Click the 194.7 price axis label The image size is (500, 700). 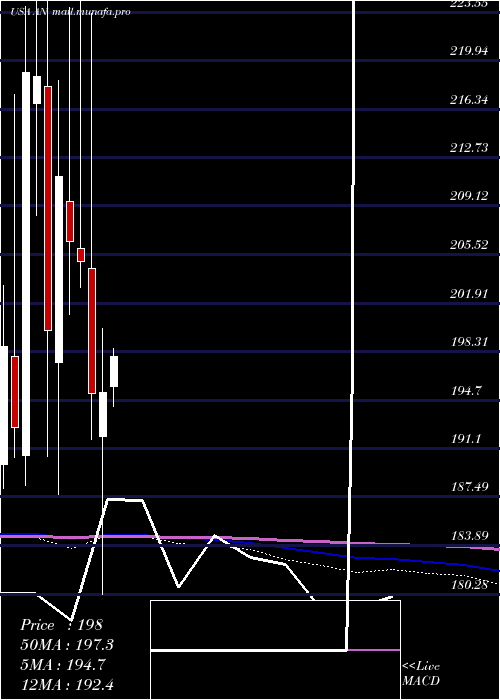466,391
